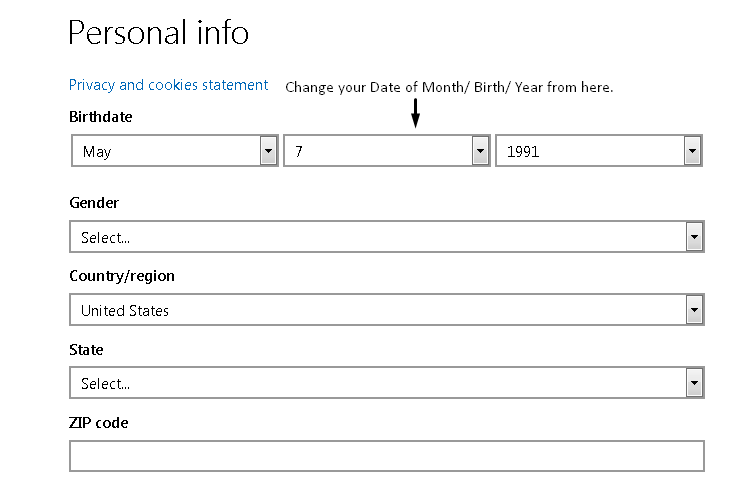
Task: Click the arrow button of the year selector
Action: coord(692,152)
